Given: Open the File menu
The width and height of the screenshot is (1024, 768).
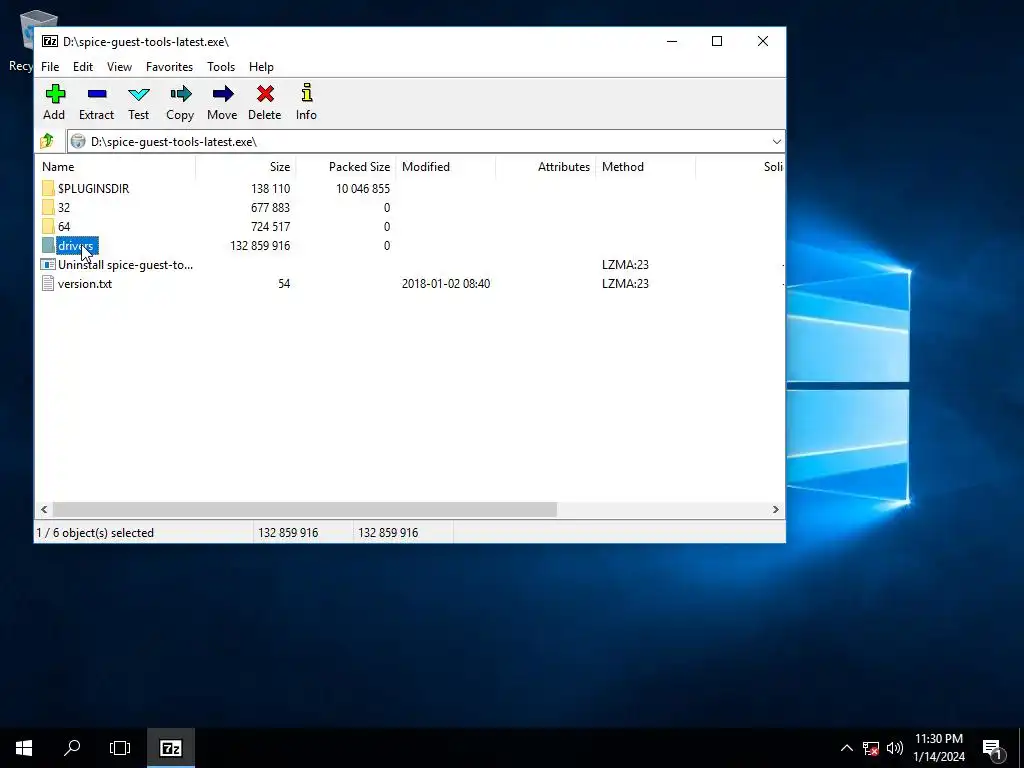Looking at the screenshot, I should (x=50, y=67).
